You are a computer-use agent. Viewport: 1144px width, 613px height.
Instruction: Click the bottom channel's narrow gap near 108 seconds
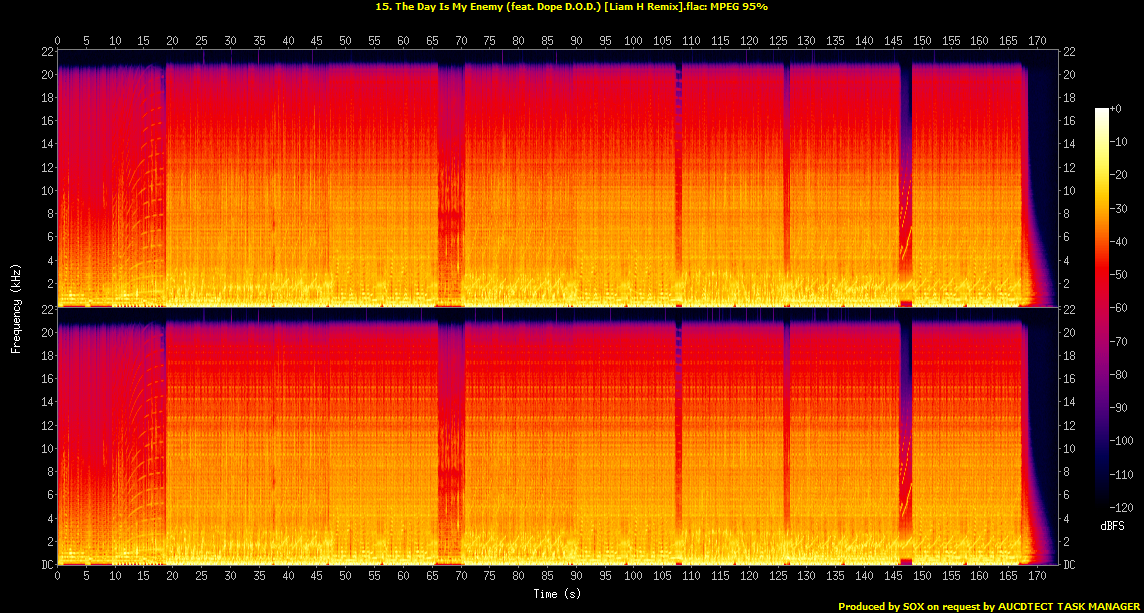679,440
